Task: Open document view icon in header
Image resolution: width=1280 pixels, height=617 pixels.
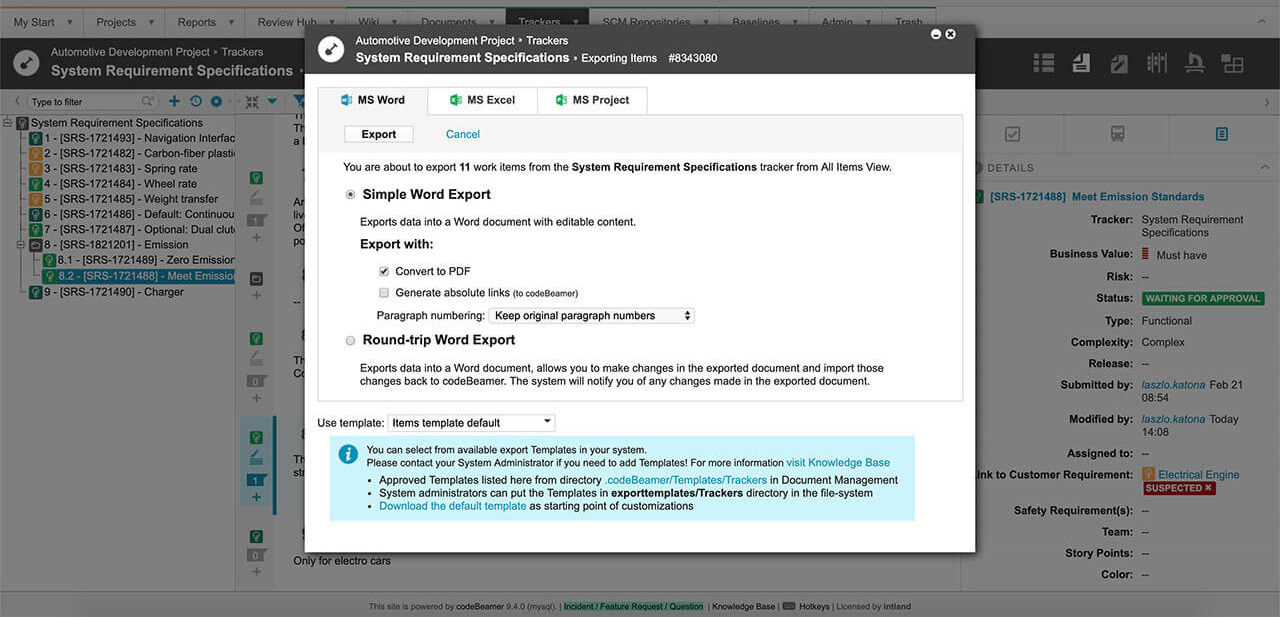Action: click(x=1081, y=63)
